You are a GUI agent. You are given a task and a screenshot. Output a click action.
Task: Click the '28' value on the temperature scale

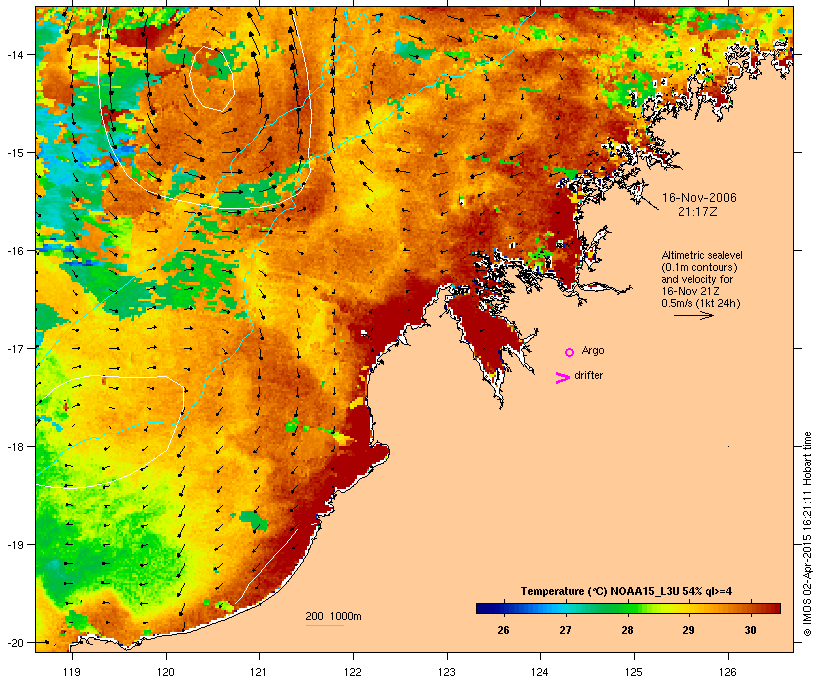pos(627,630)
